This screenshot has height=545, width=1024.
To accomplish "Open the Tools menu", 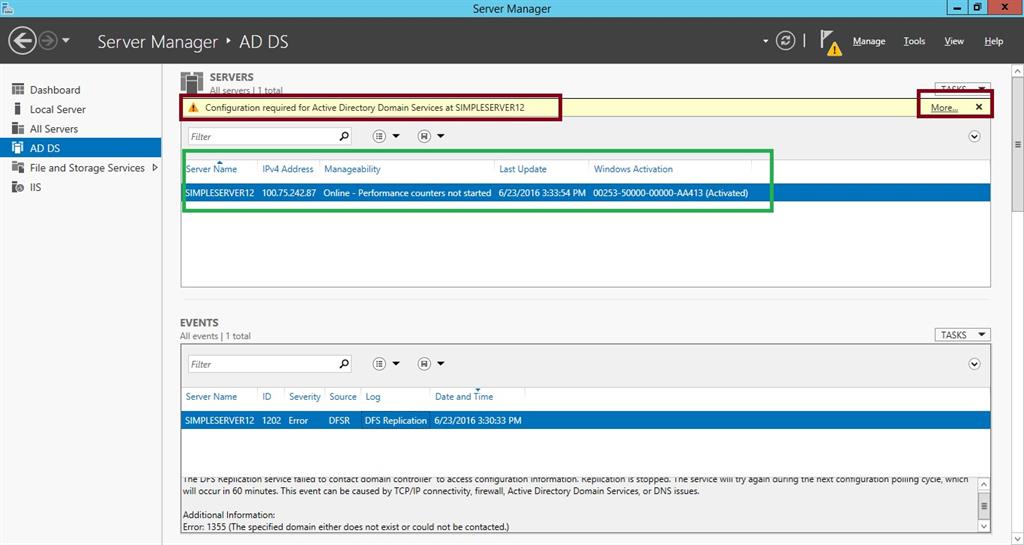I will click(x=914, y=41).
